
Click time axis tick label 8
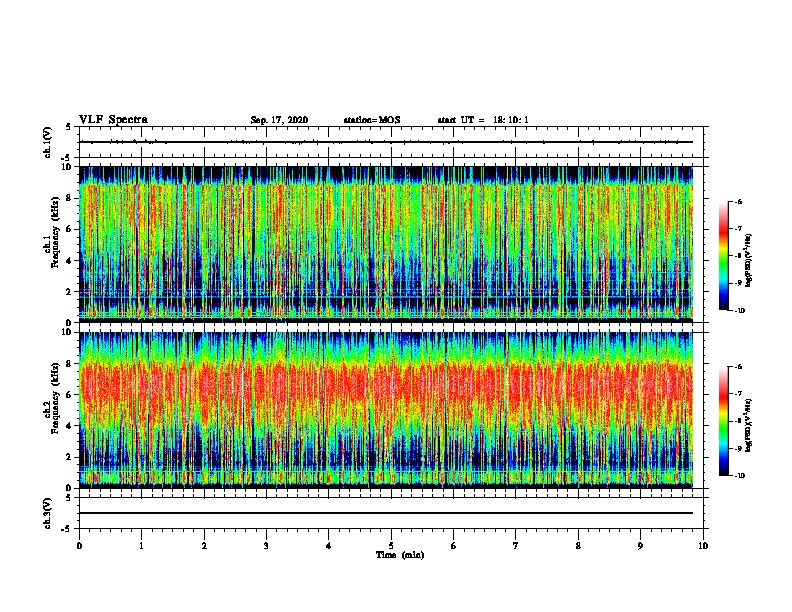[x=578, y=546]
